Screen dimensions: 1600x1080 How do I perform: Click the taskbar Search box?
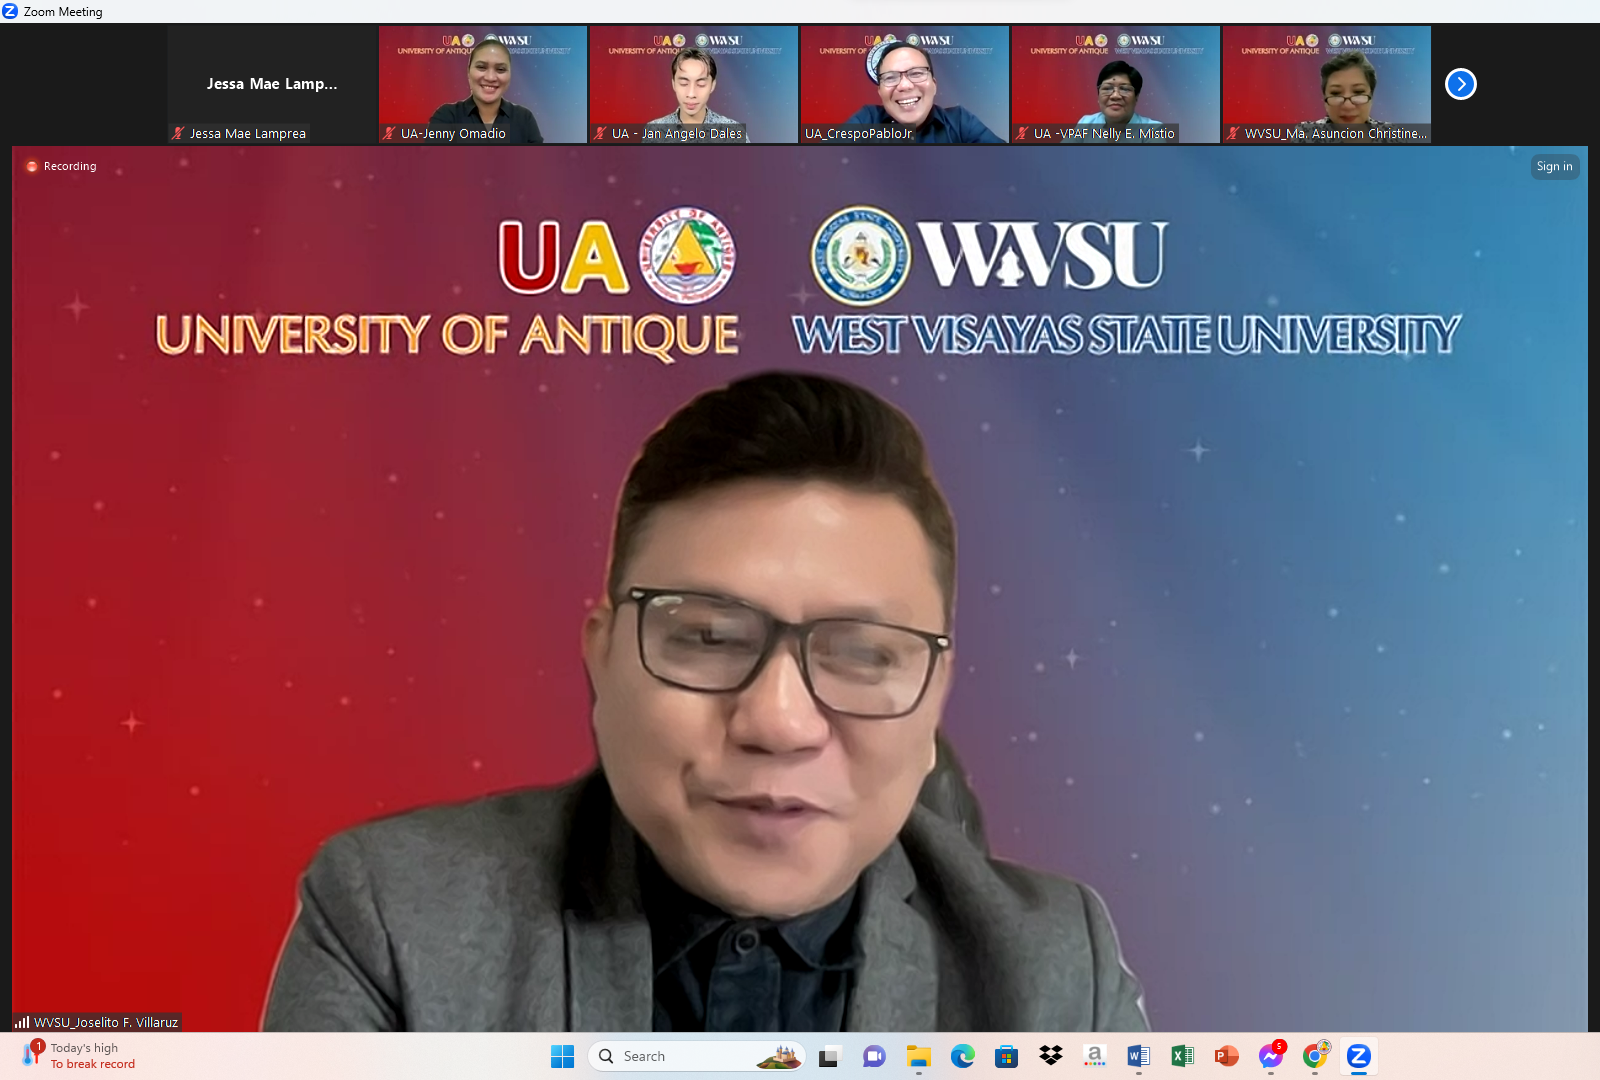click(697, 1056)
